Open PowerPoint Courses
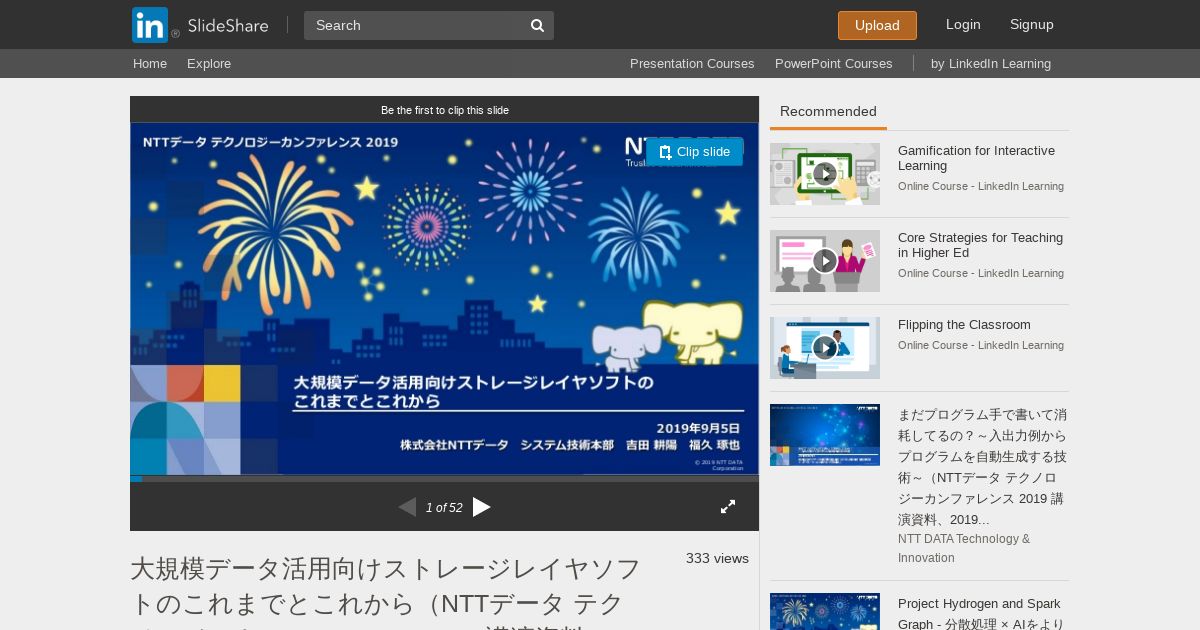Viewport: 1200px width, 630px height. [x=833, y=63]
